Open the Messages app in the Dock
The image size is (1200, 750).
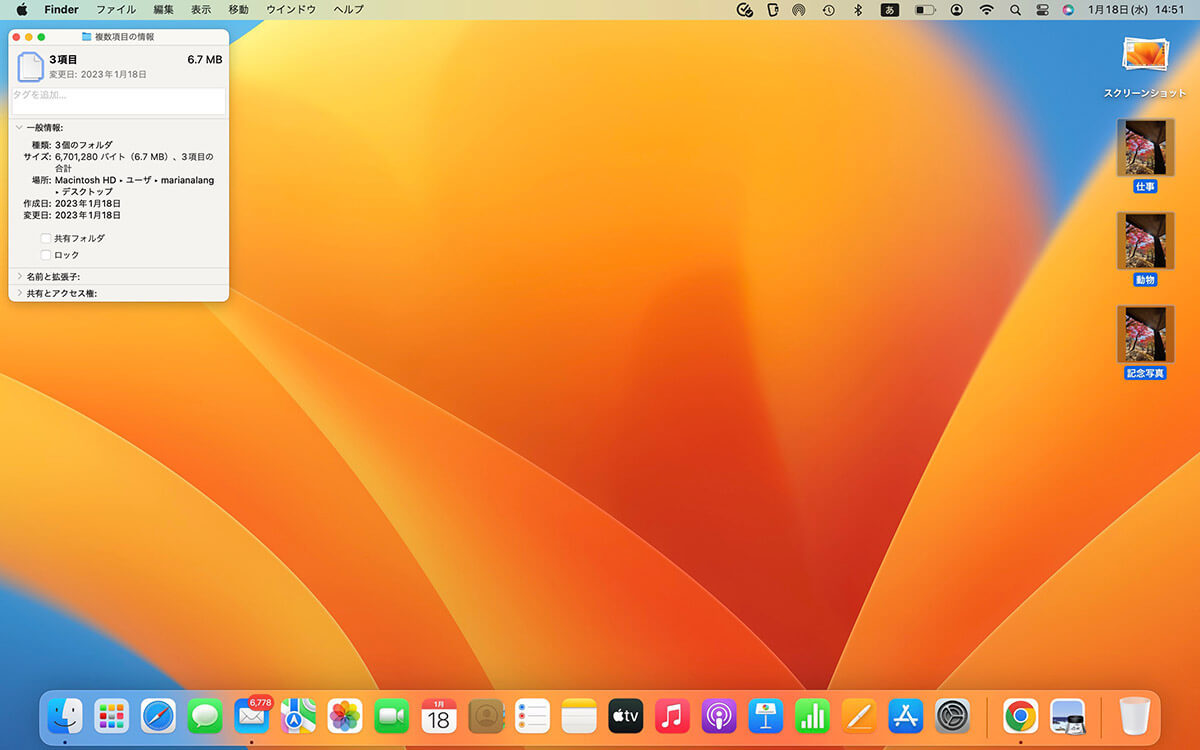[205, 716]
